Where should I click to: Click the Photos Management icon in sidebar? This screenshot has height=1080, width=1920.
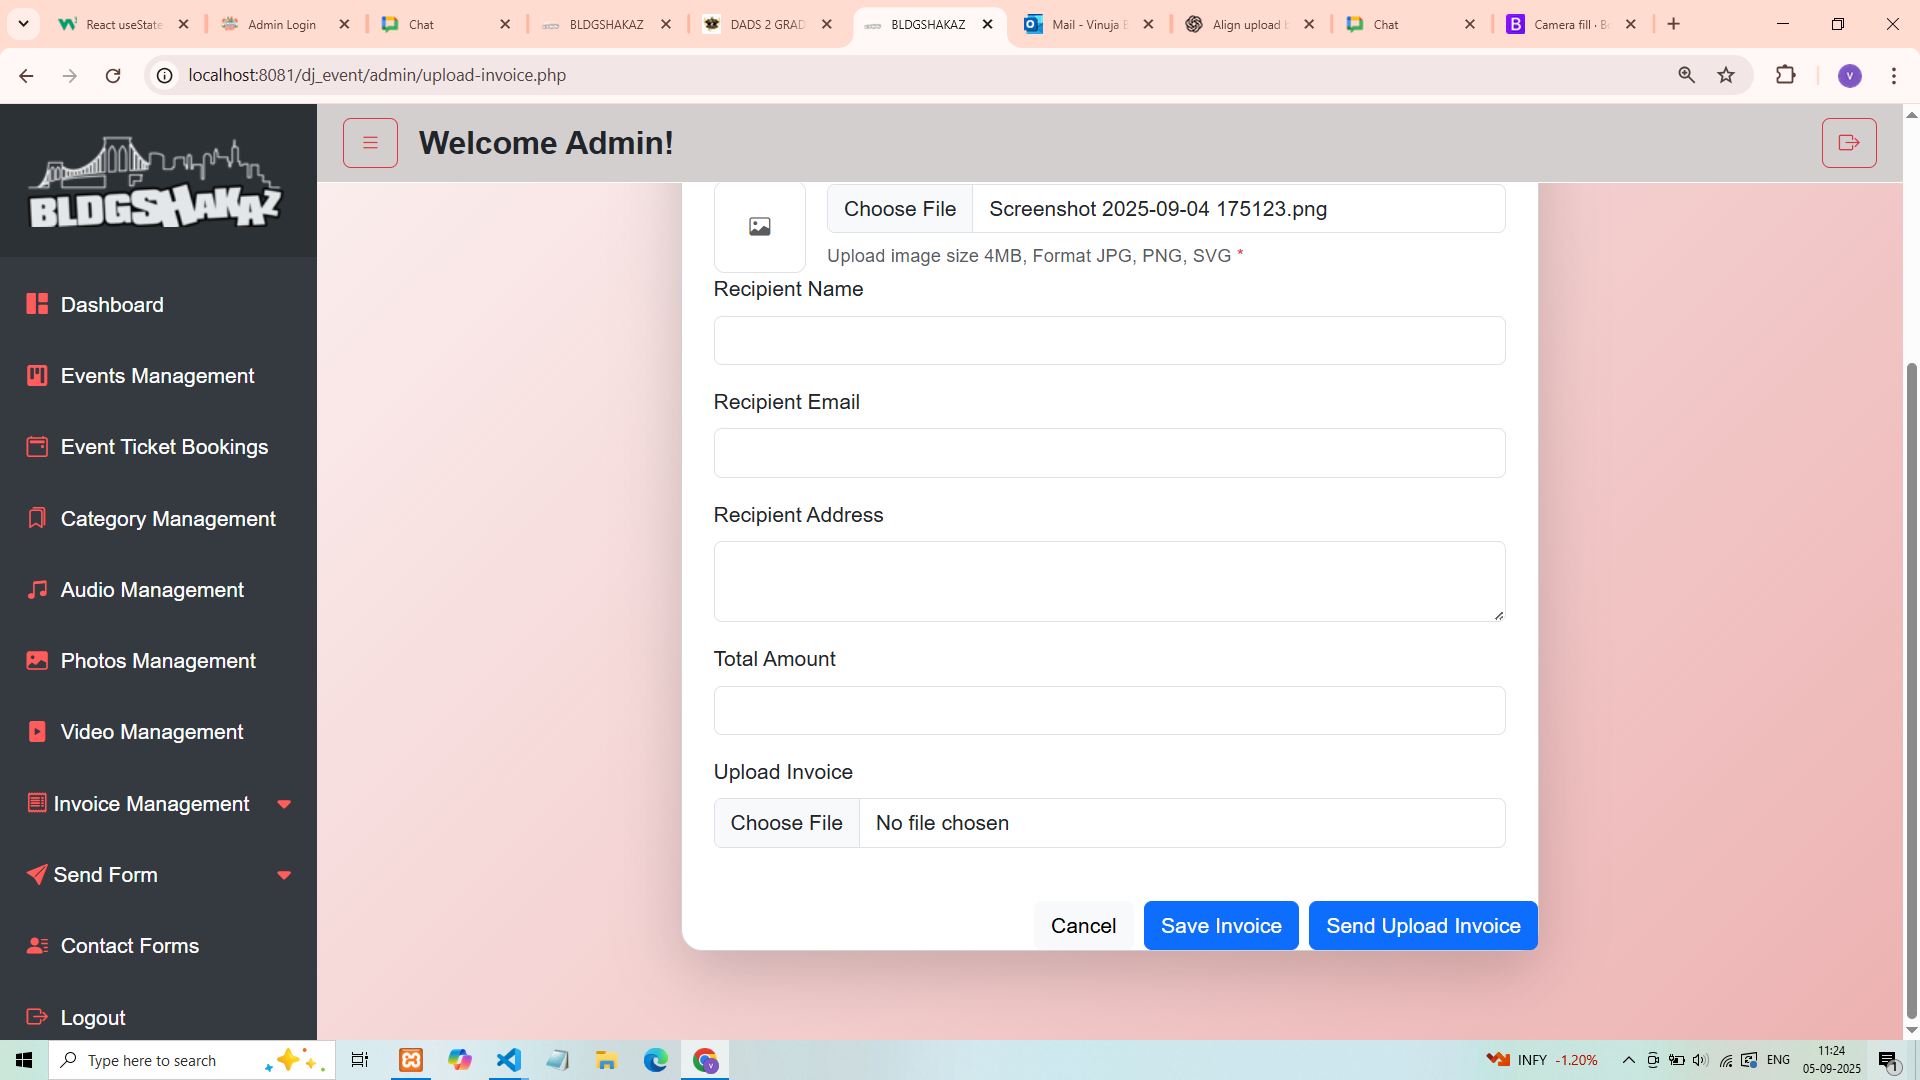click(37, 661)
